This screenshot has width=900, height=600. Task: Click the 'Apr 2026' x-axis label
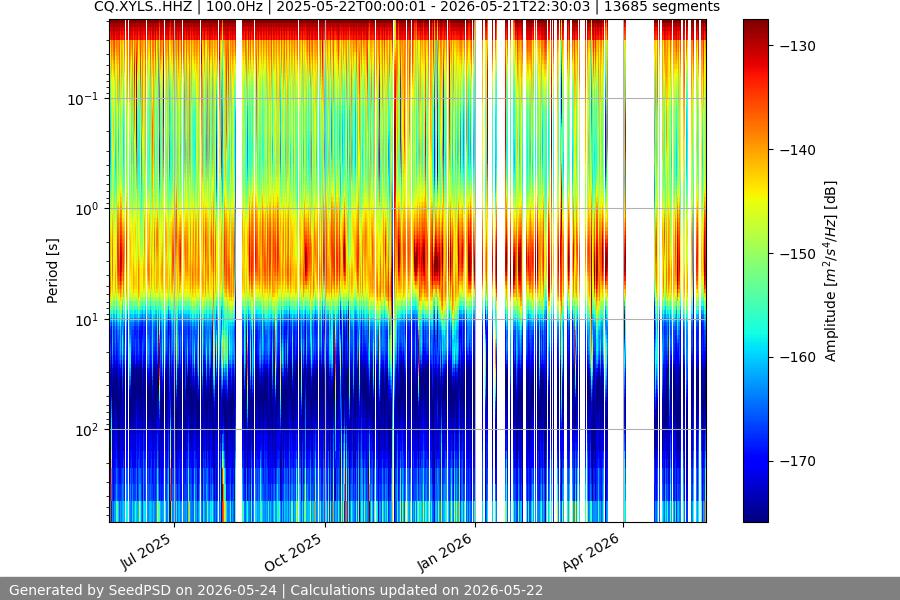click(x=592, y=552)
